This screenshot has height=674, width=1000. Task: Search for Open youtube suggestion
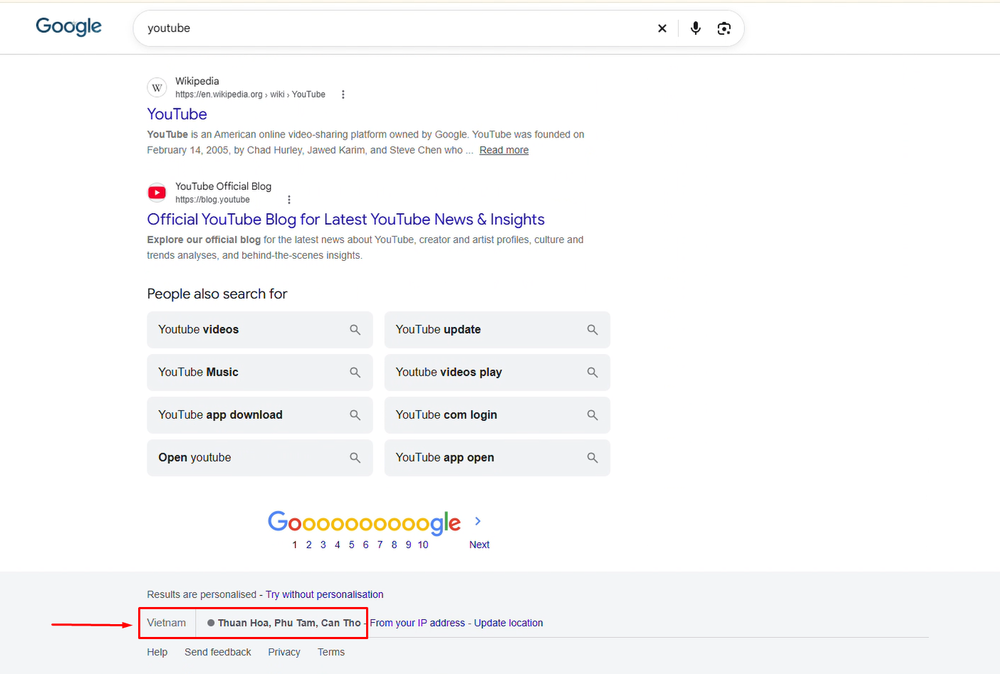click(260, 458)
